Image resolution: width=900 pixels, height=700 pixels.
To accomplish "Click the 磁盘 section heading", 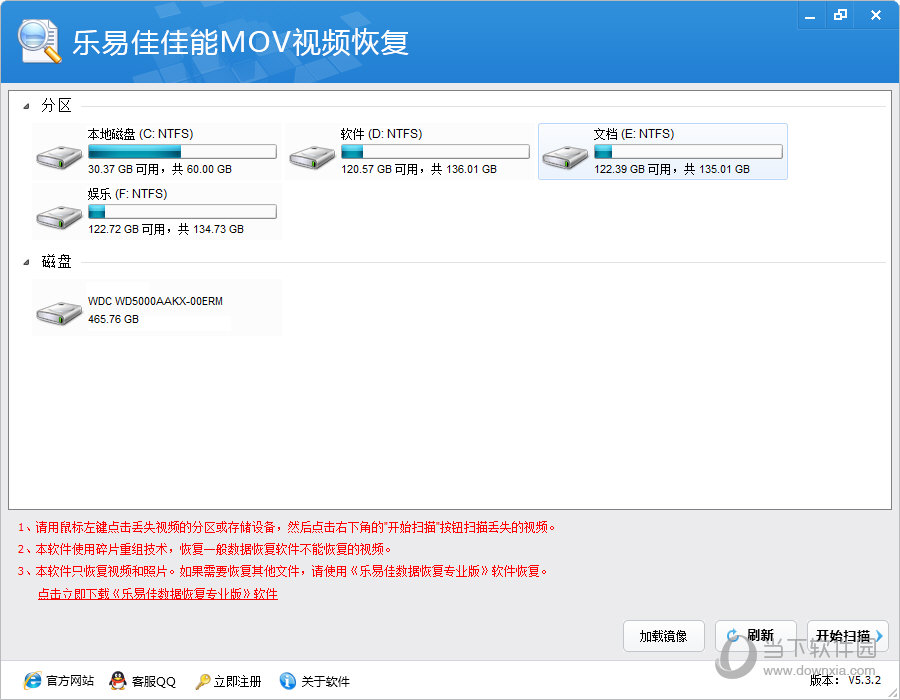I will coord(56,262).
